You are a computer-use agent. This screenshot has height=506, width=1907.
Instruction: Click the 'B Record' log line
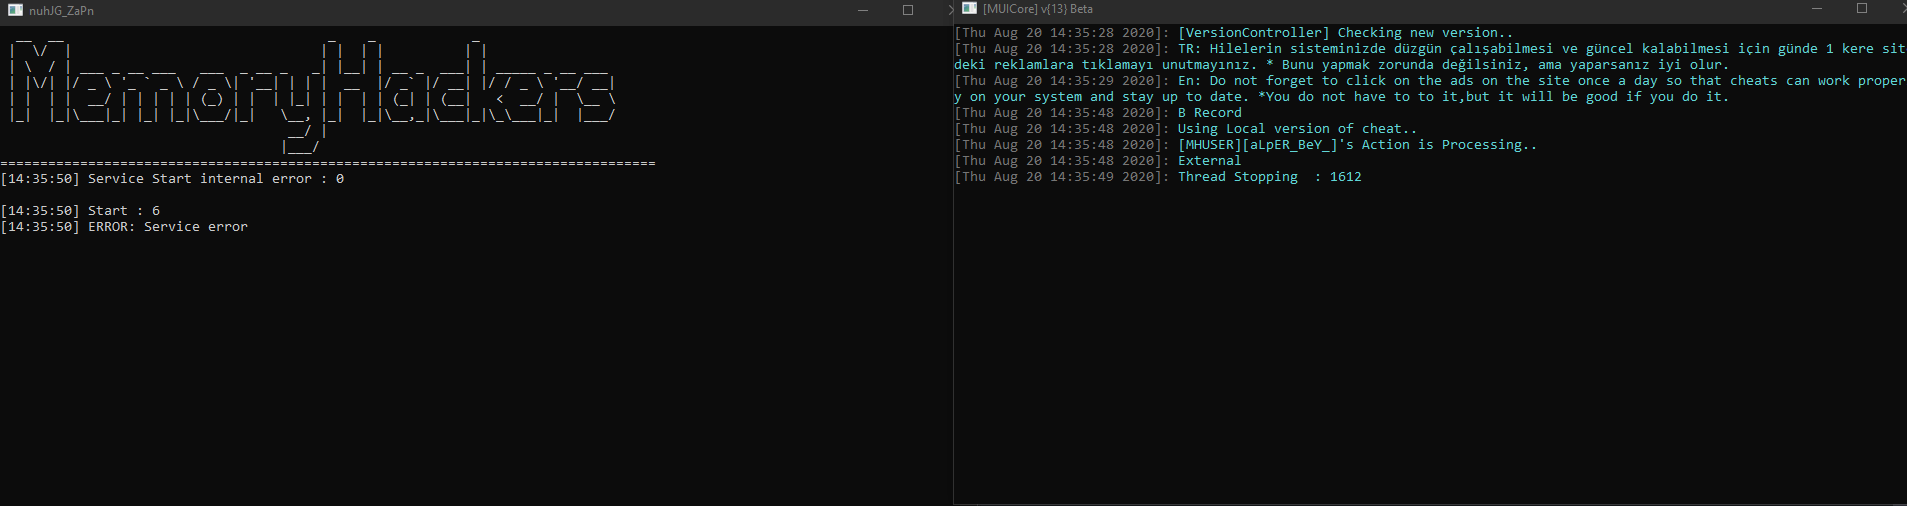click(x=1098, y=113)
